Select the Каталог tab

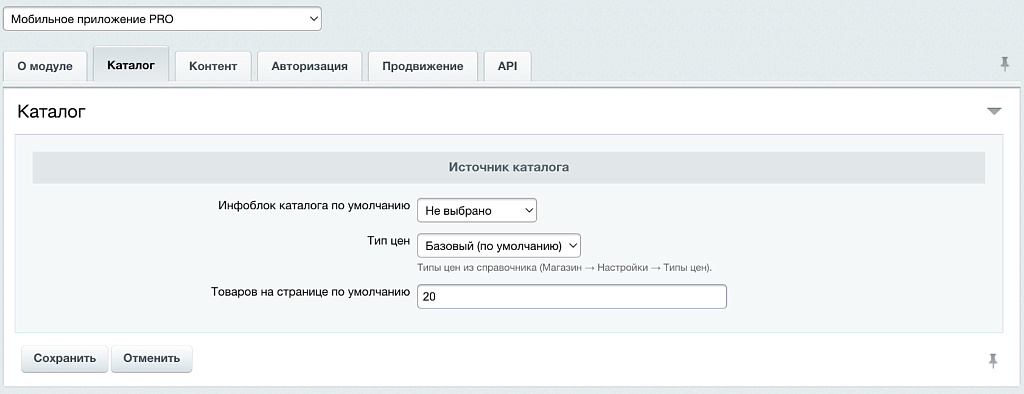coord(131,65)
